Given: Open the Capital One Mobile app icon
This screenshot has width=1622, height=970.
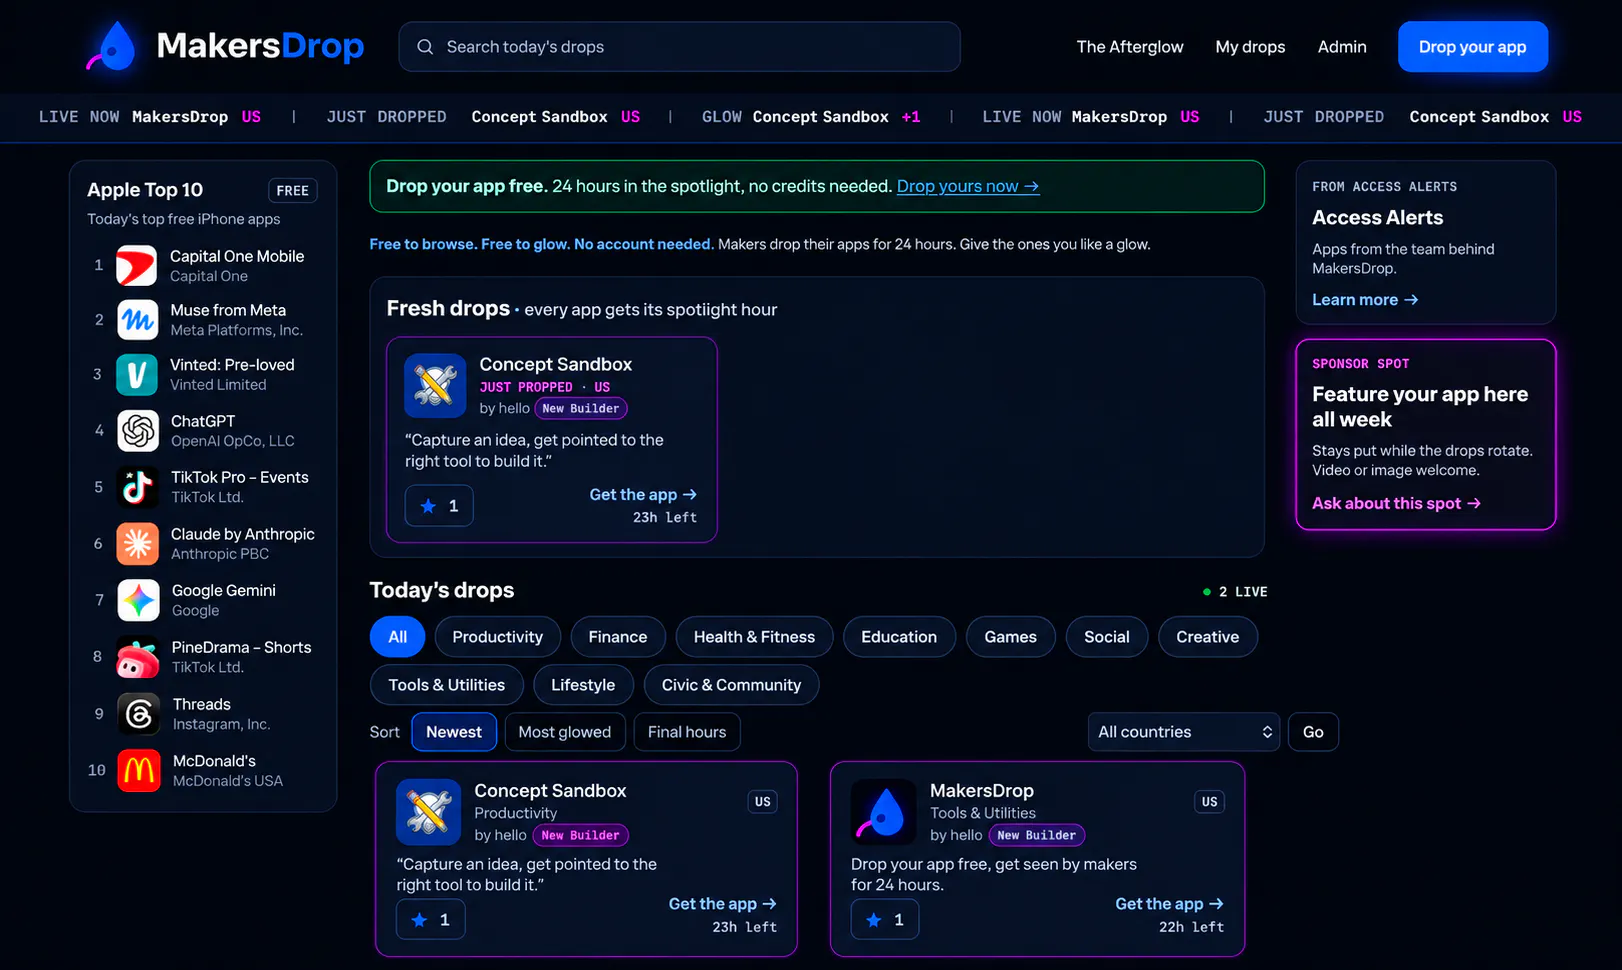Looking at the screenshot, I should pos(137,266).
